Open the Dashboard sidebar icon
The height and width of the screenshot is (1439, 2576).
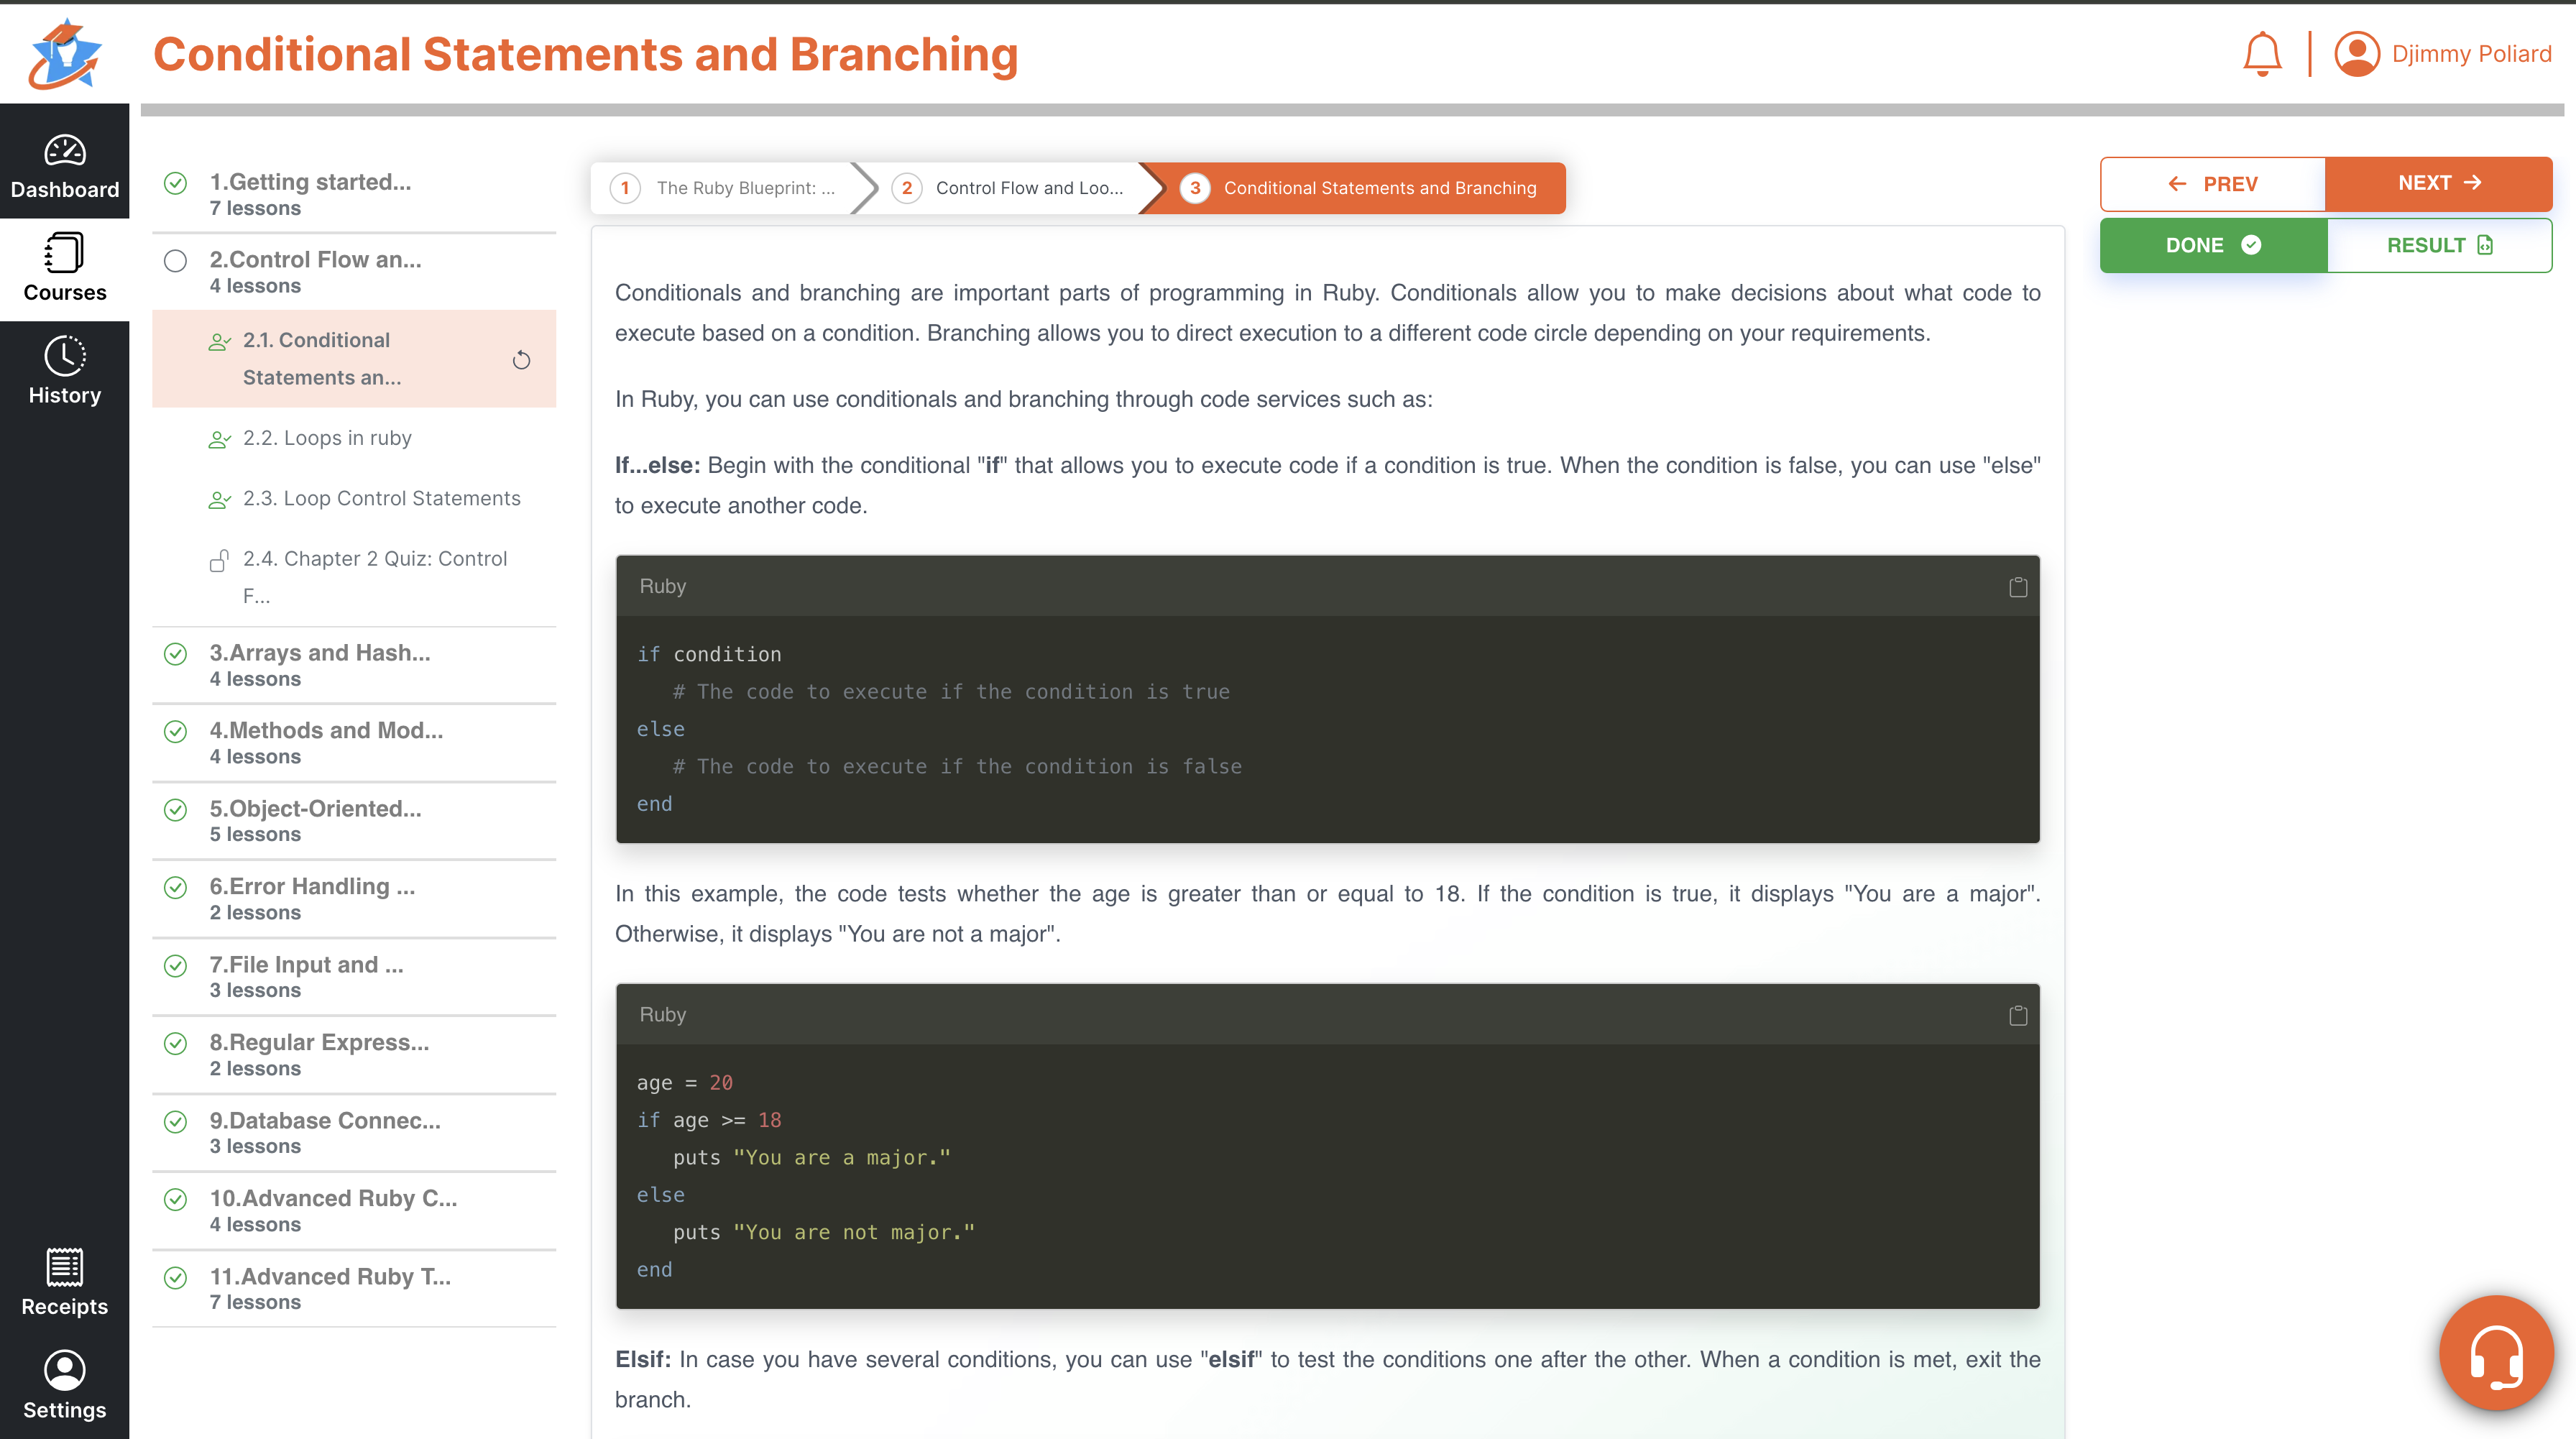point(64,152)
